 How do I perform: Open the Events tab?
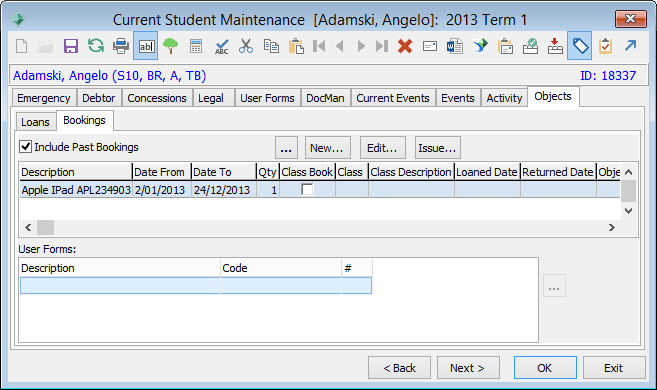(458, 98)
